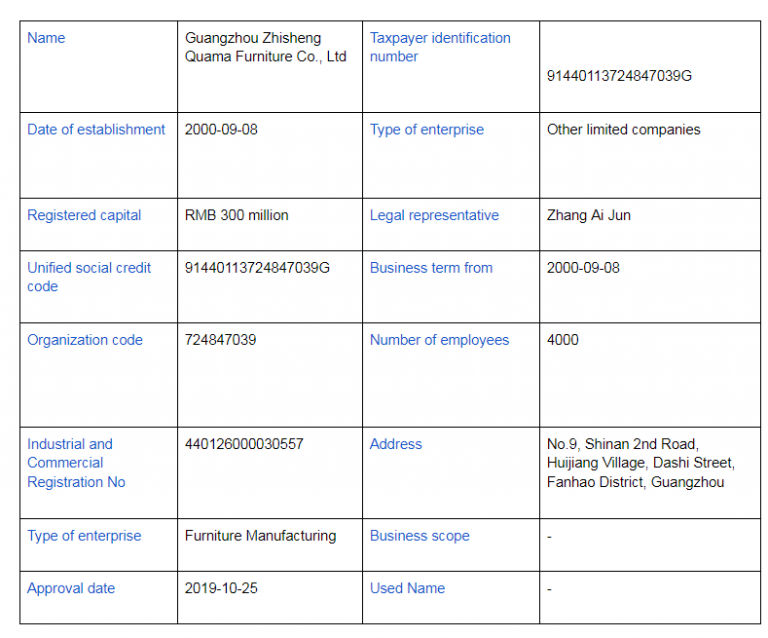Select the establishment date 2000-09-08 value
768x638 pixels.
coord(221,129)
